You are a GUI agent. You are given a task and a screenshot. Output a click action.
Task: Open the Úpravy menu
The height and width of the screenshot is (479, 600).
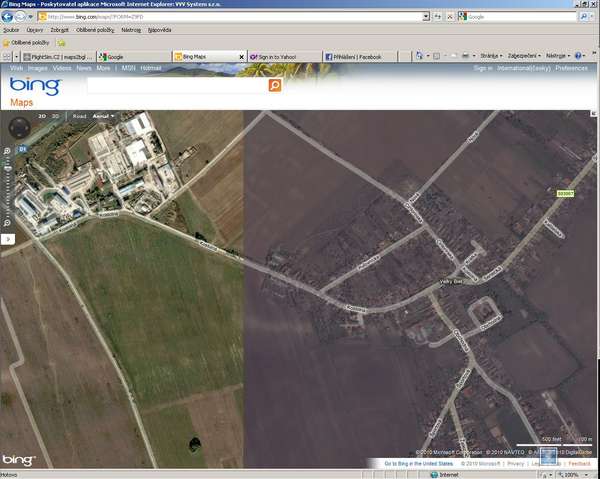pyautogui.click(x=35, y=30)
